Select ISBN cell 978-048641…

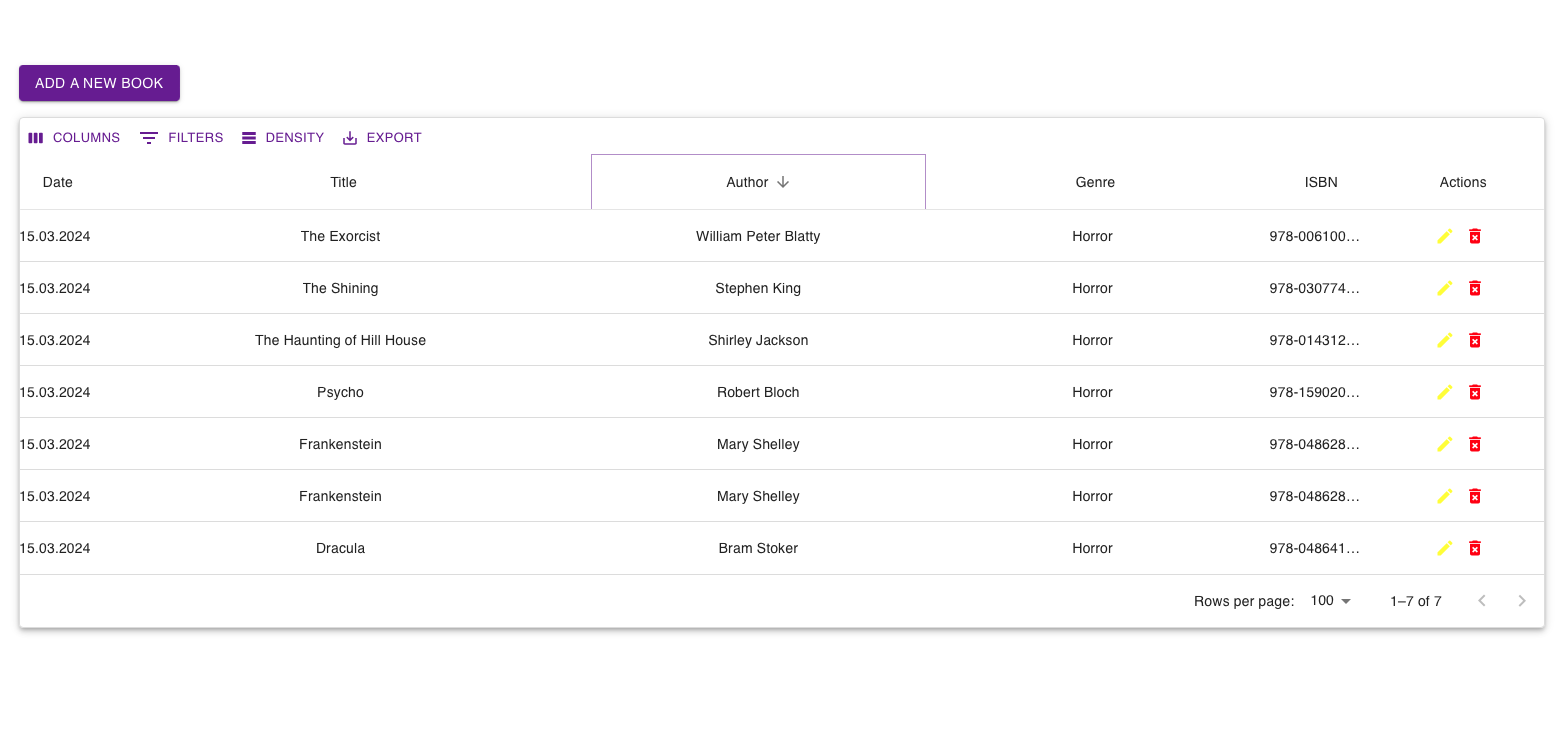(x=1314, y=548)
